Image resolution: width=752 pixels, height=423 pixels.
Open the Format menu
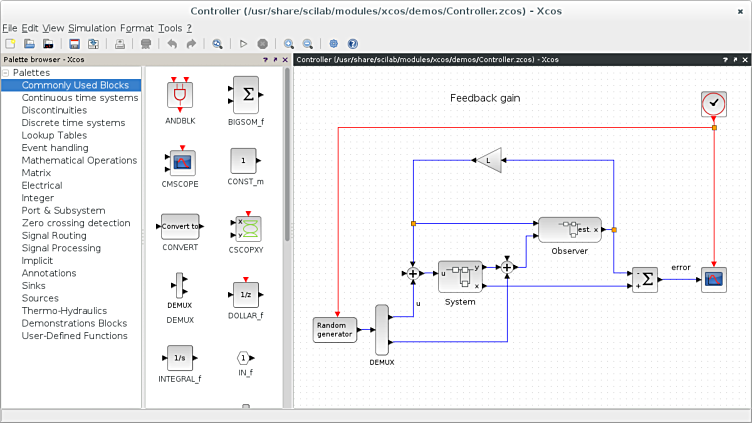pos(136,28)
